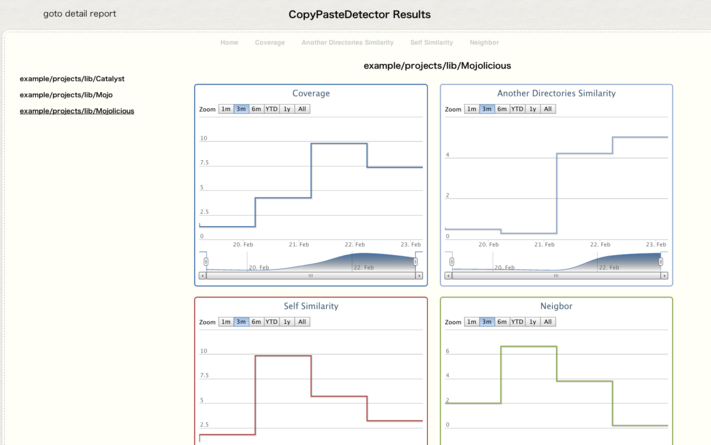Set Neigbor chart zoom to YTD
711x445 pixels.
point(517,322)
